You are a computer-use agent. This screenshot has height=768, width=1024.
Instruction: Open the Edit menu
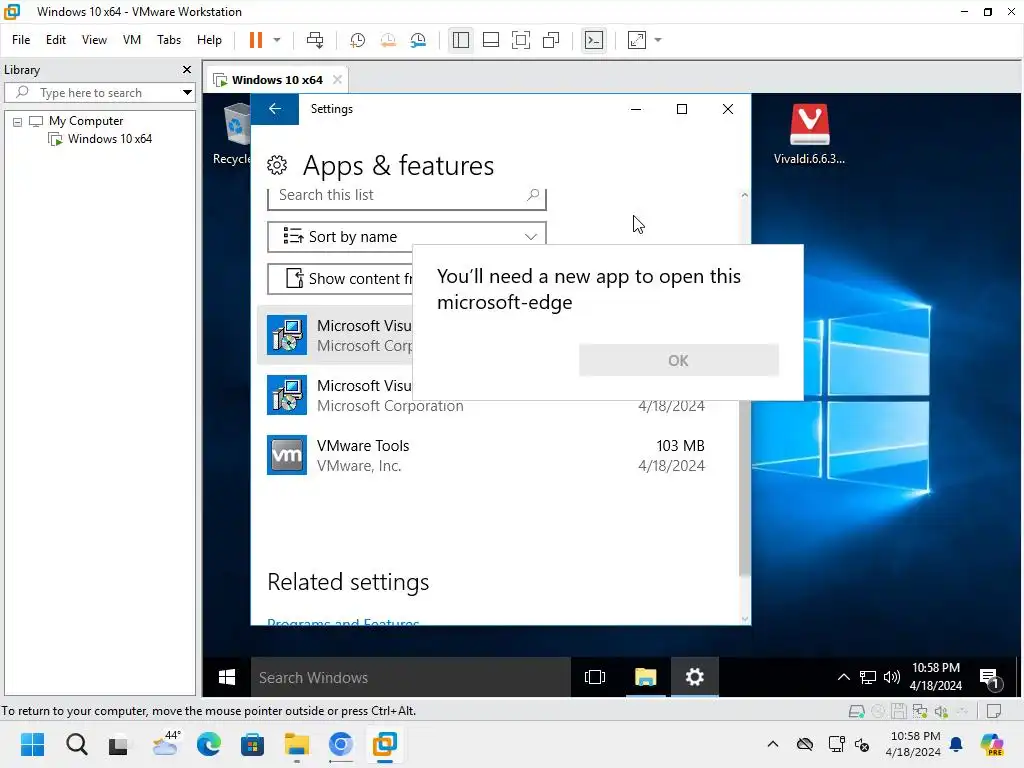[x=56, y=40]
